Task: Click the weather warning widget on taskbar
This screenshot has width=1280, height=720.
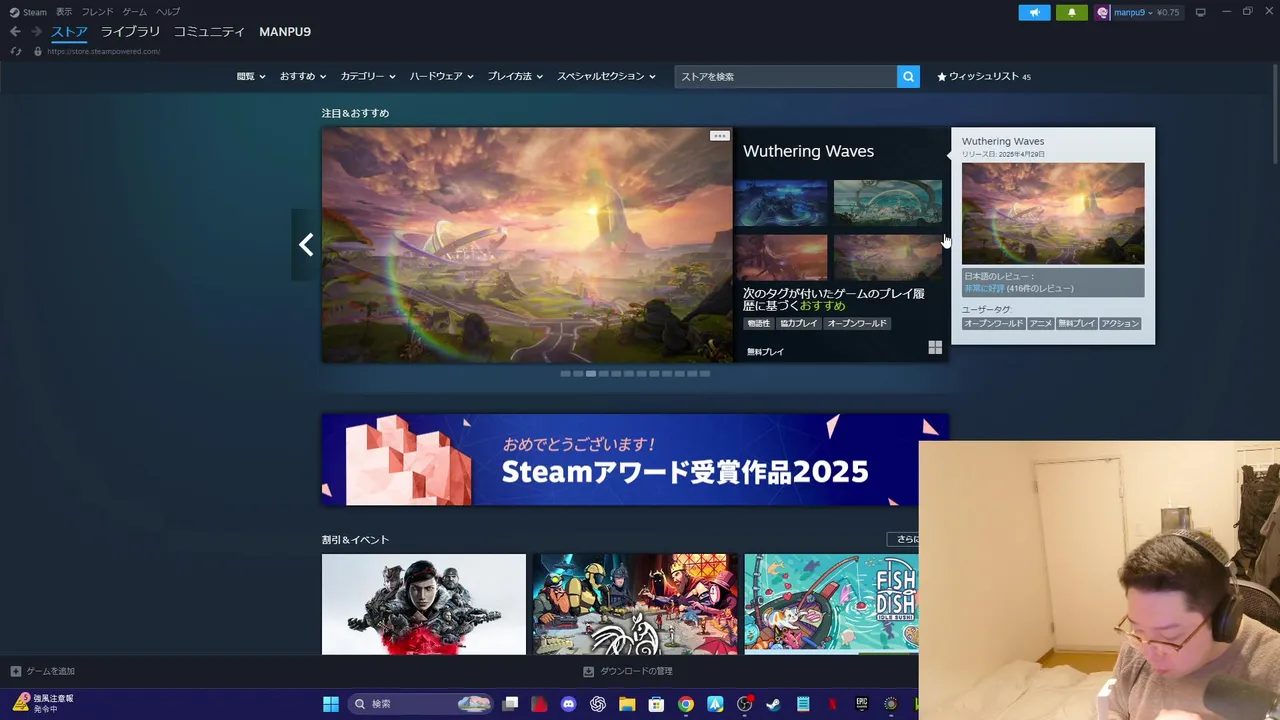Action: (x=43, y=703)
